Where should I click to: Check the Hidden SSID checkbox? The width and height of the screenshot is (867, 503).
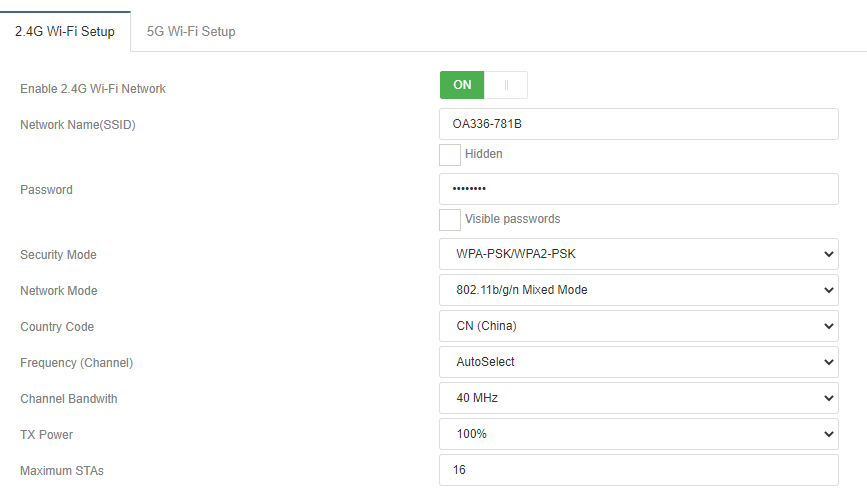450,154
